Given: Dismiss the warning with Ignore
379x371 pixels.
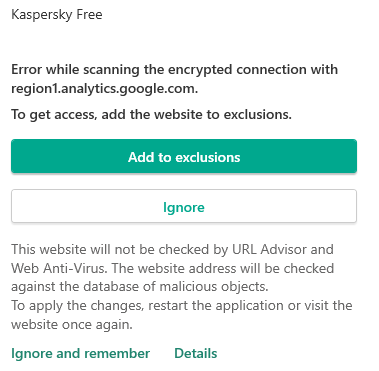Looking at the screenshot, I should (184, 206).
